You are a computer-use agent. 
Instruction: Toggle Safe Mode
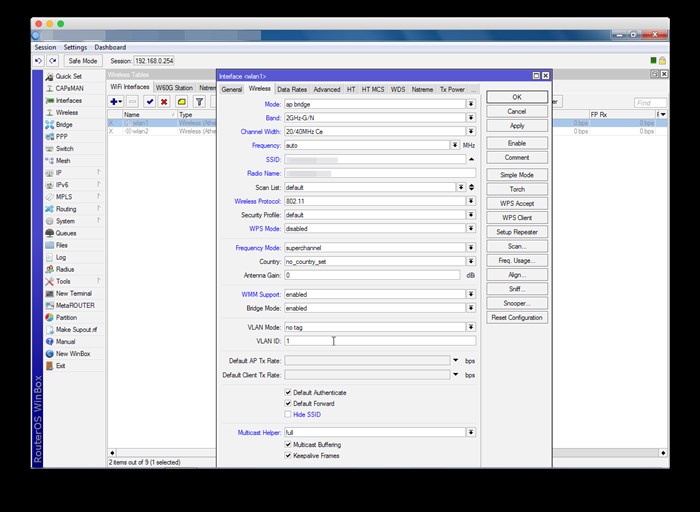(83, 61)
